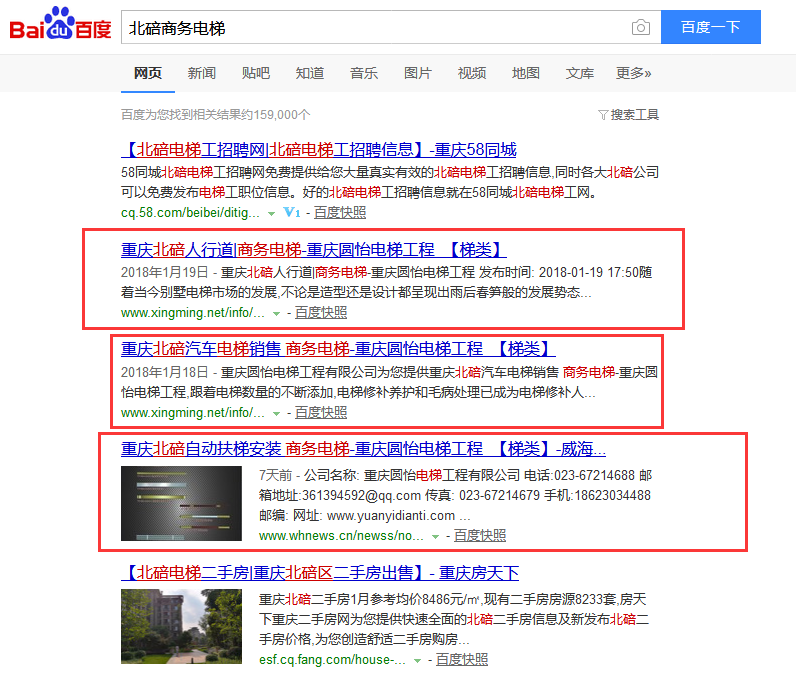Click the result count text 约159,000个
The image size is (796, 678).
point(216,115)
